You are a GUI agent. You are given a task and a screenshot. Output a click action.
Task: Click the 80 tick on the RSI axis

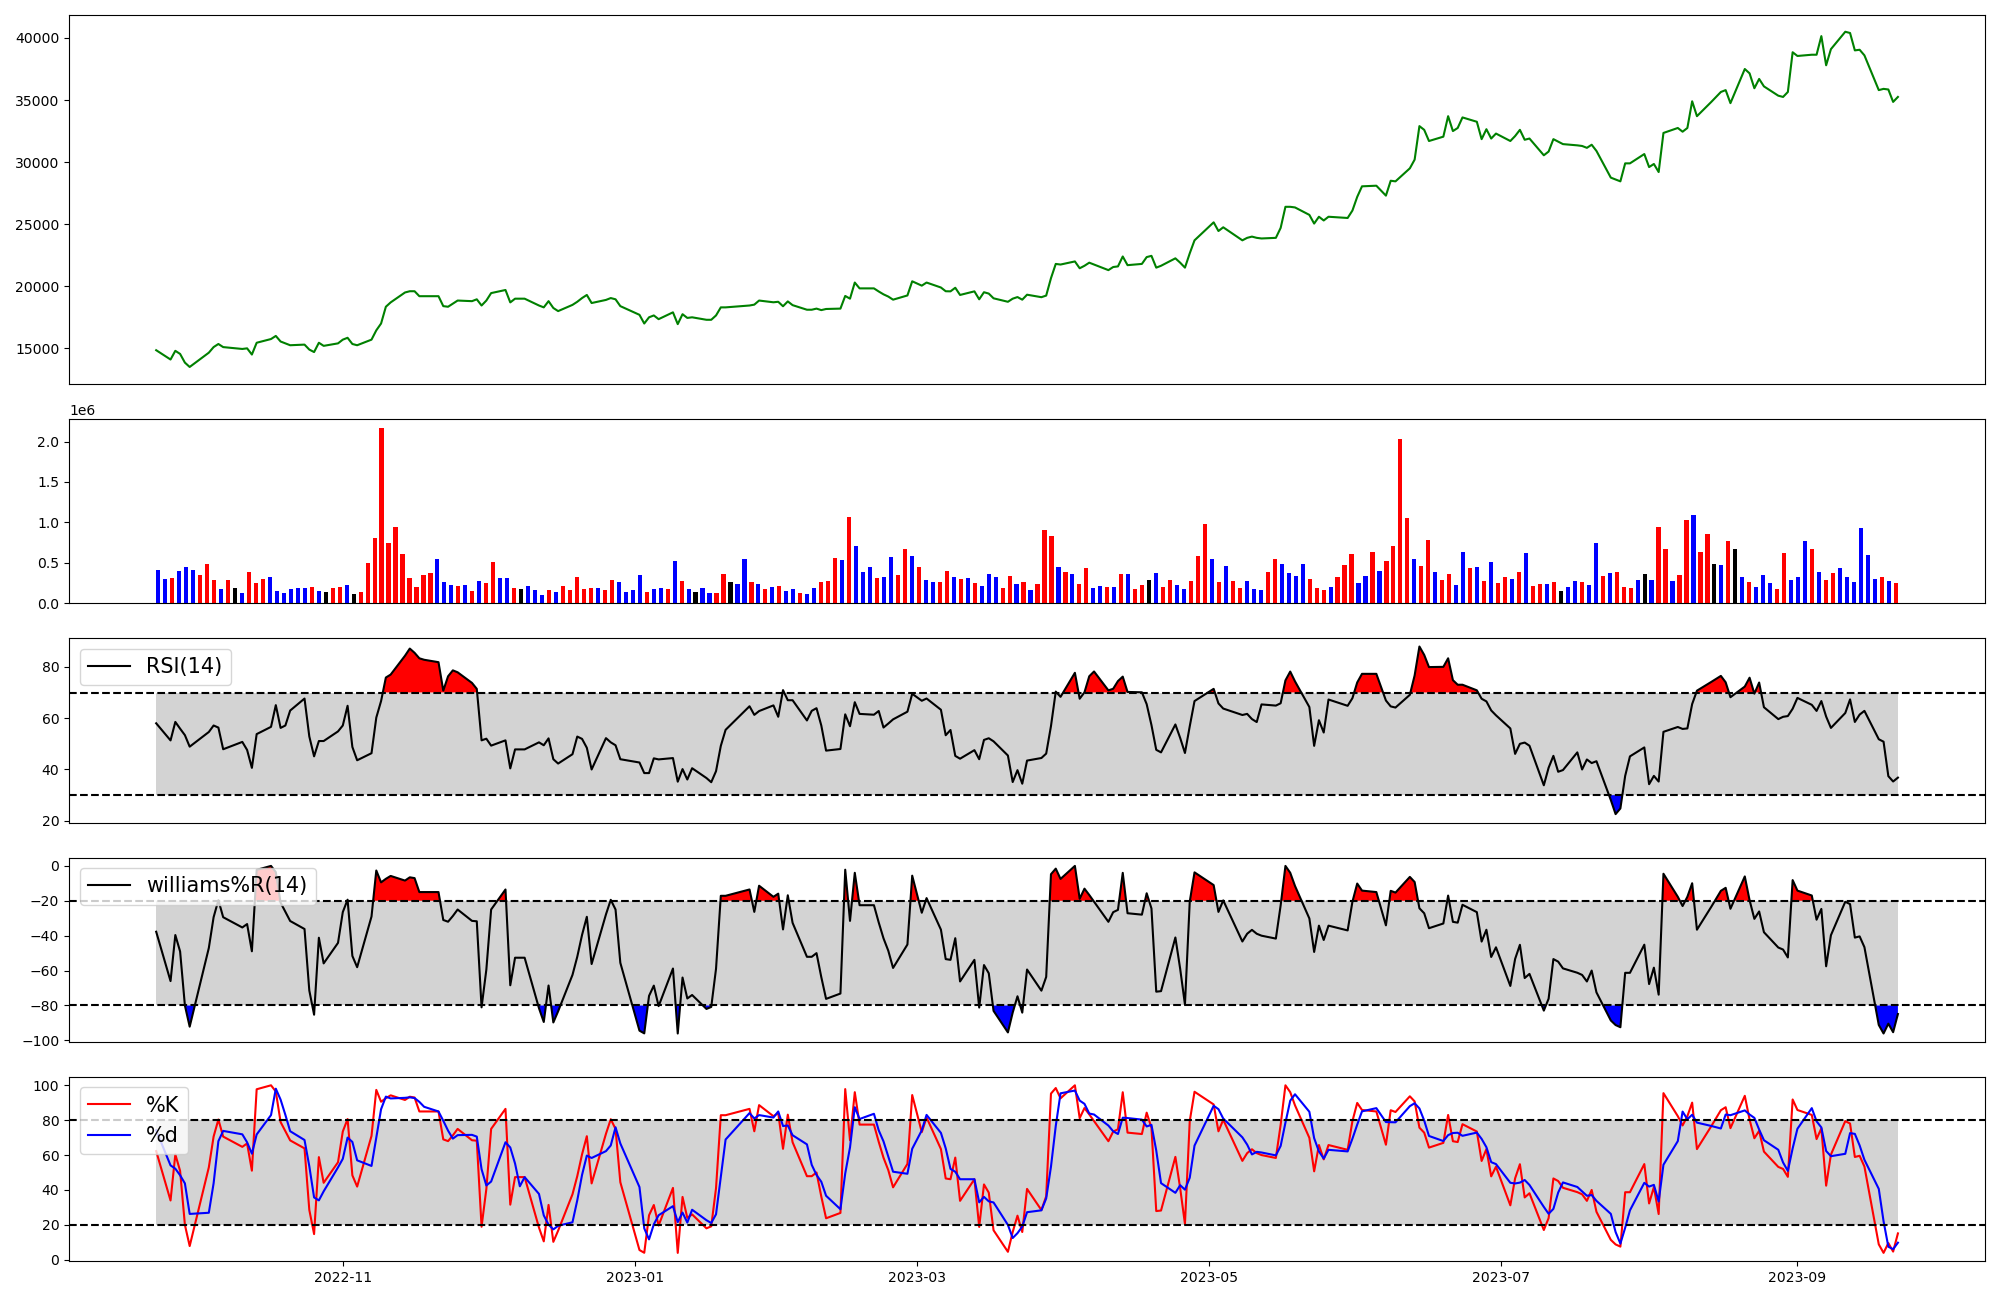50,667
